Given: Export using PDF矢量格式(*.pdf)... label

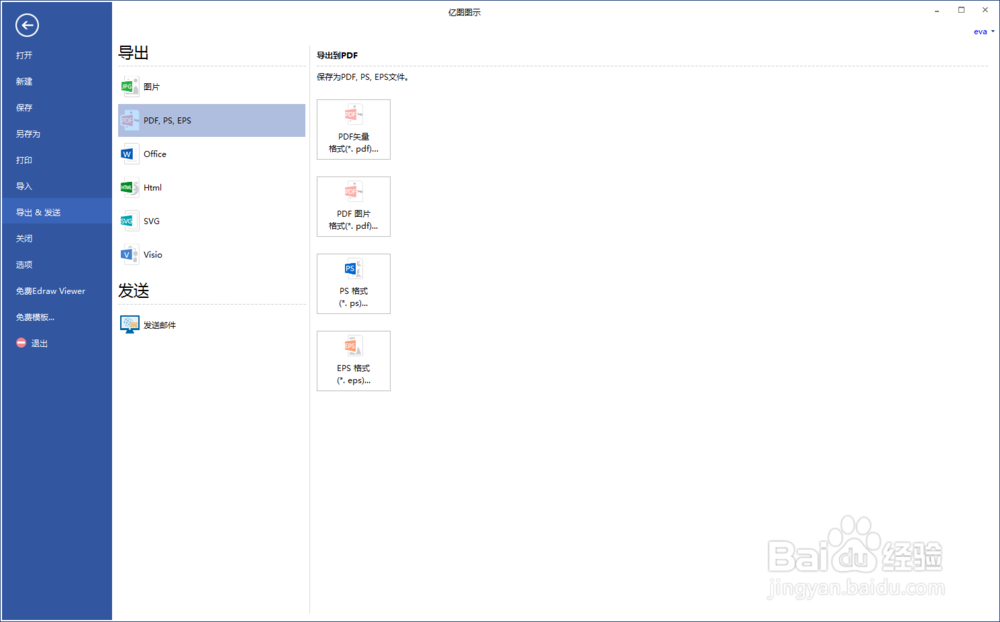Looking at the screenshot, I should 353,143.
